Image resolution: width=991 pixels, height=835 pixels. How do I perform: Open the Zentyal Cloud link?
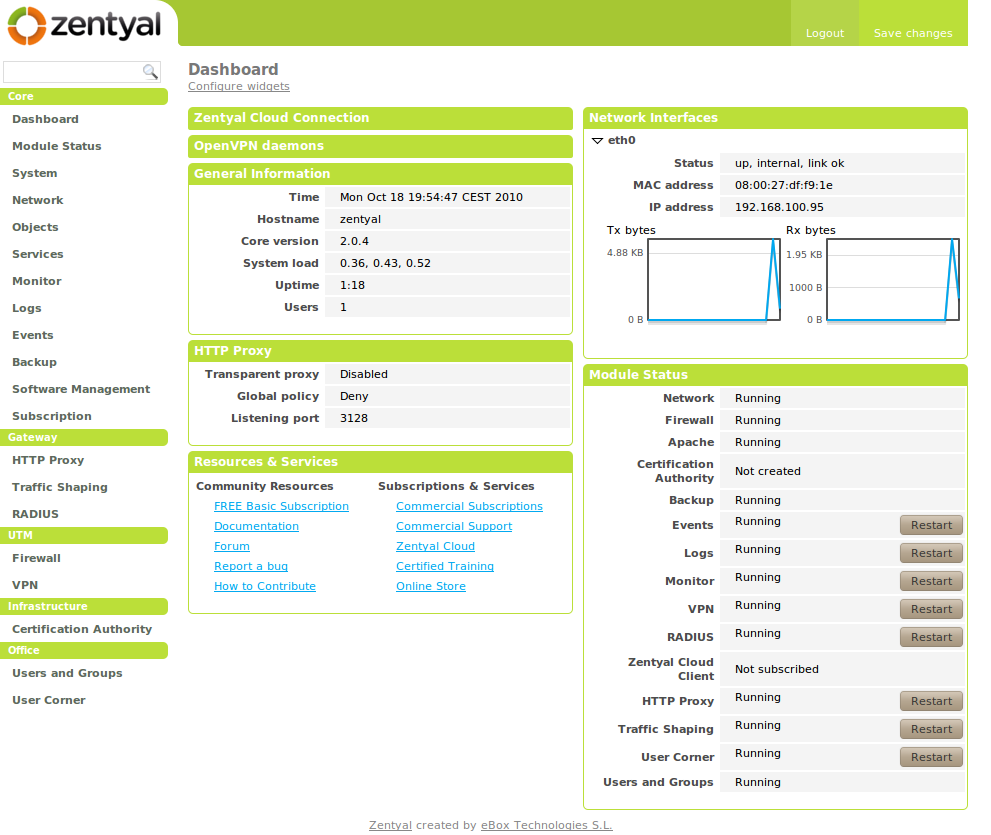[435, 546]
